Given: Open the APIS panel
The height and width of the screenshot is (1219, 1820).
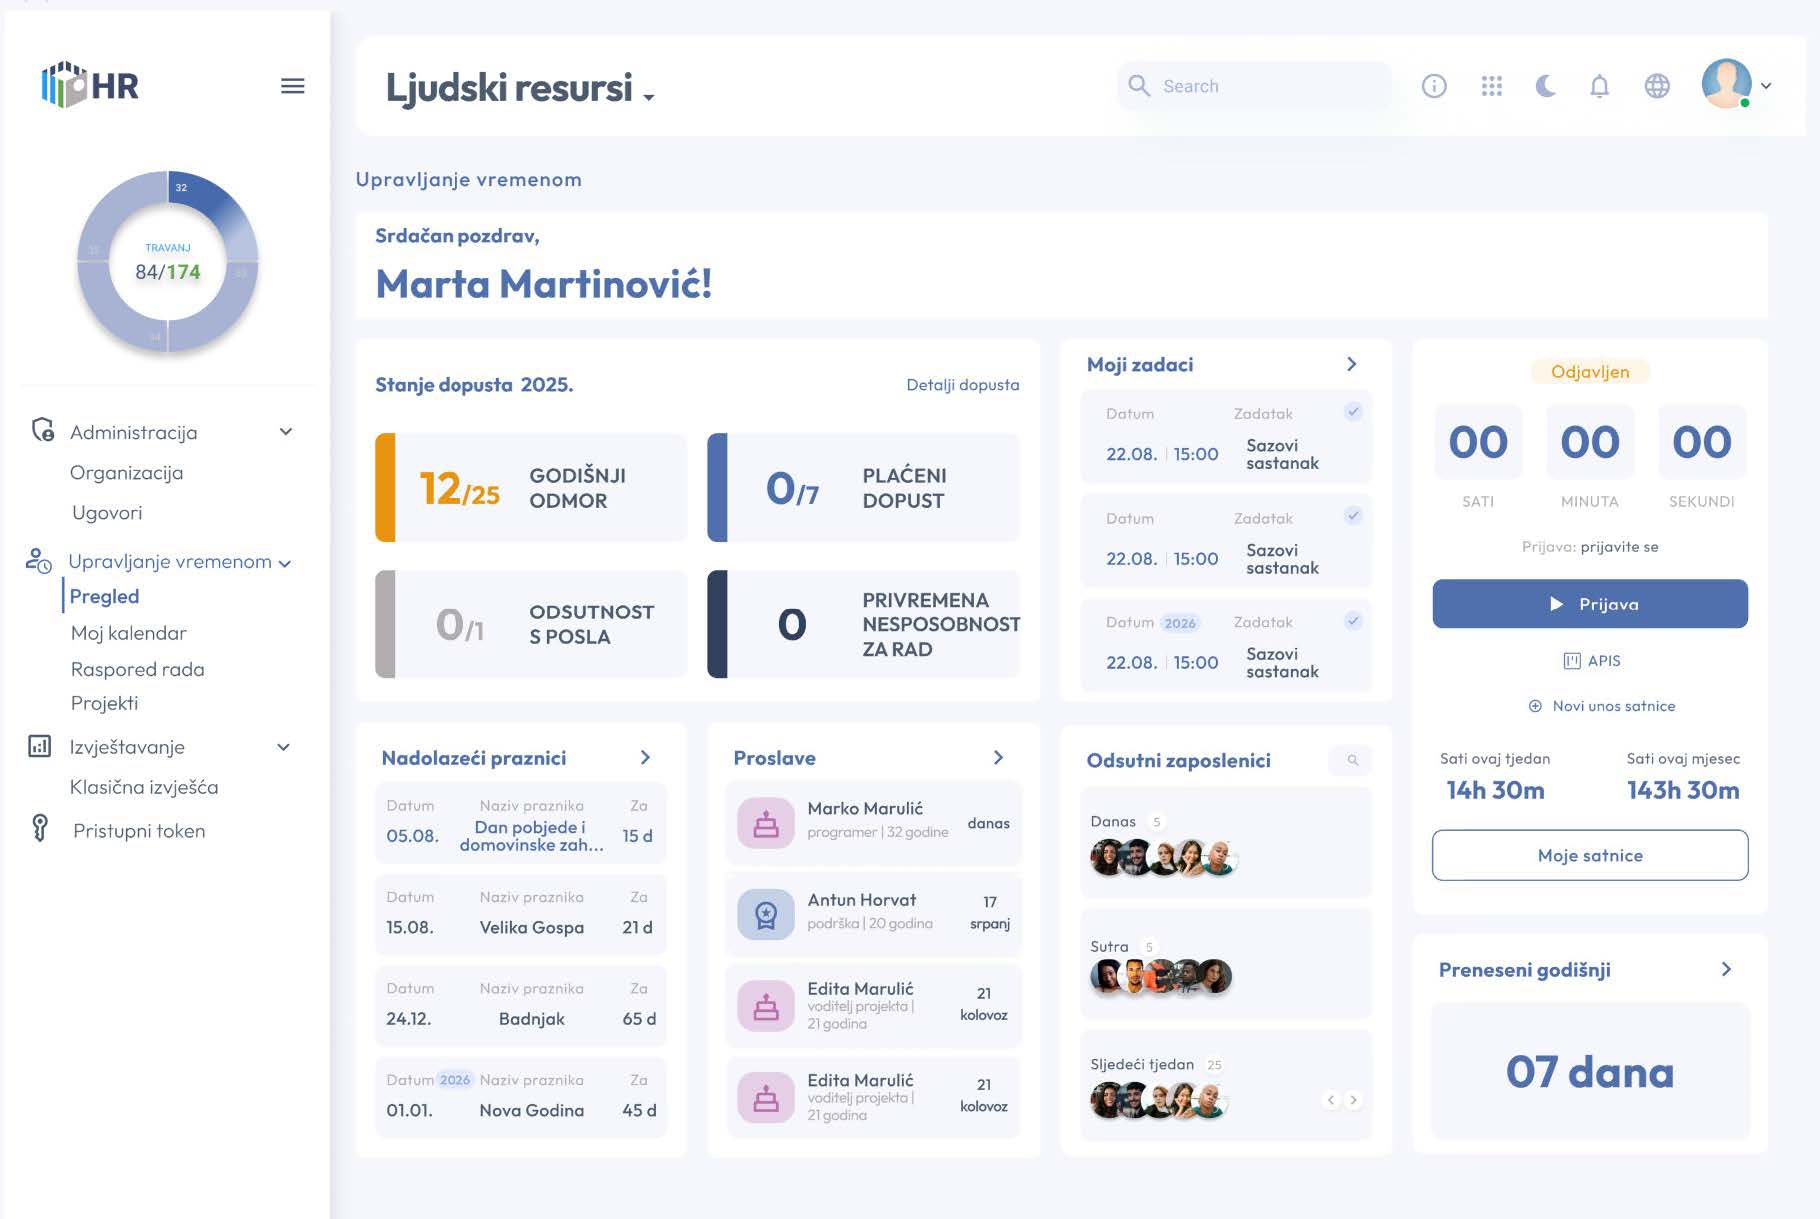Looking at the screenshot, I should tap(1589, 660).
